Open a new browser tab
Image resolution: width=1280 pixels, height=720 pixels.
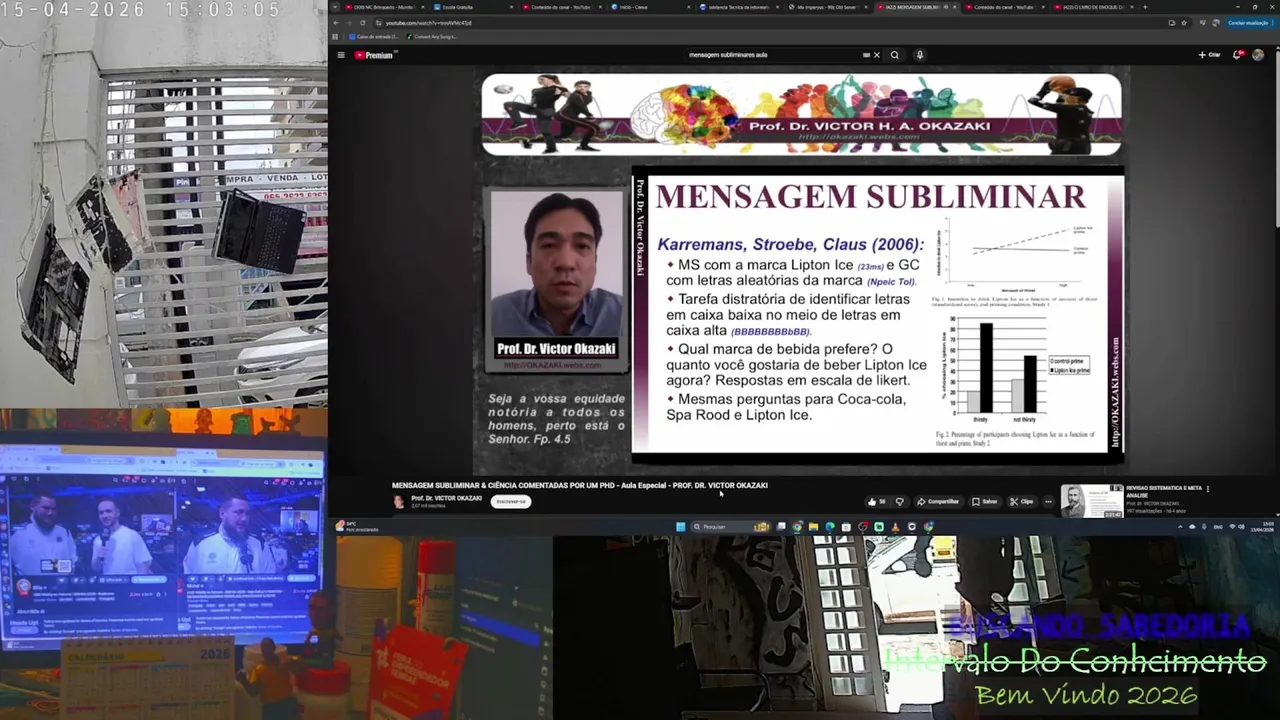tap(1145, 7)
